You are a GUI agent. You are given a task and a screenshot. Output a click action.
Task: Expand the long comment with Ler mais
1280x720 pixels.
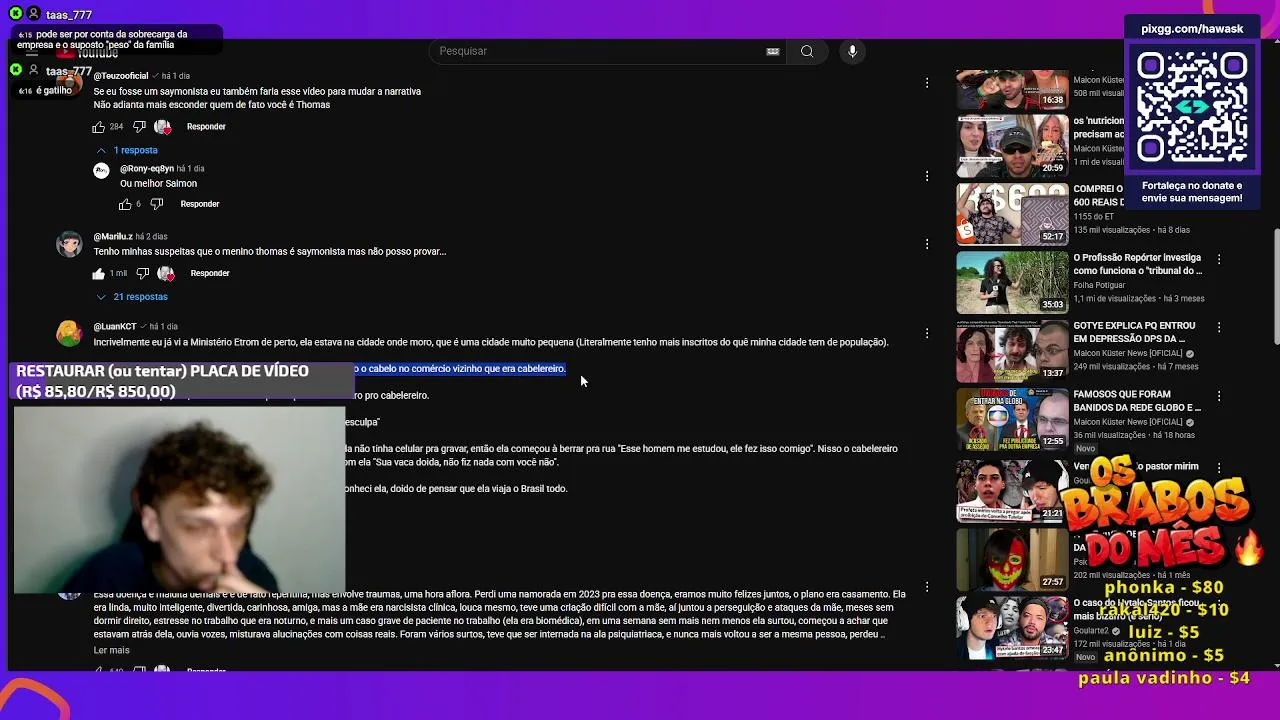point(111,650)
